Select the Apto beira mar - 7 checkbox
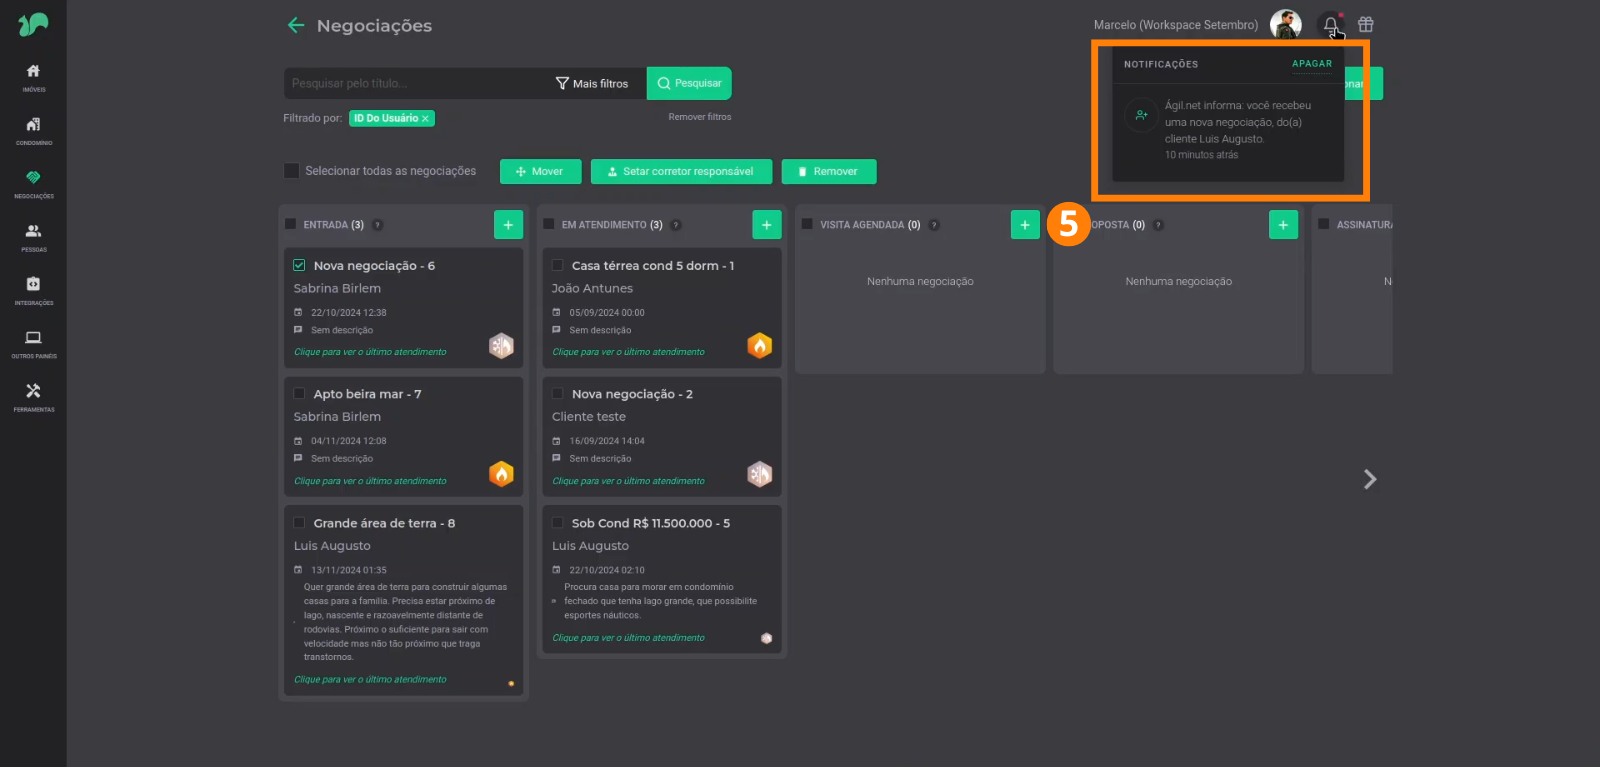Screen dimensions: 1600x767 coord(299,394)
